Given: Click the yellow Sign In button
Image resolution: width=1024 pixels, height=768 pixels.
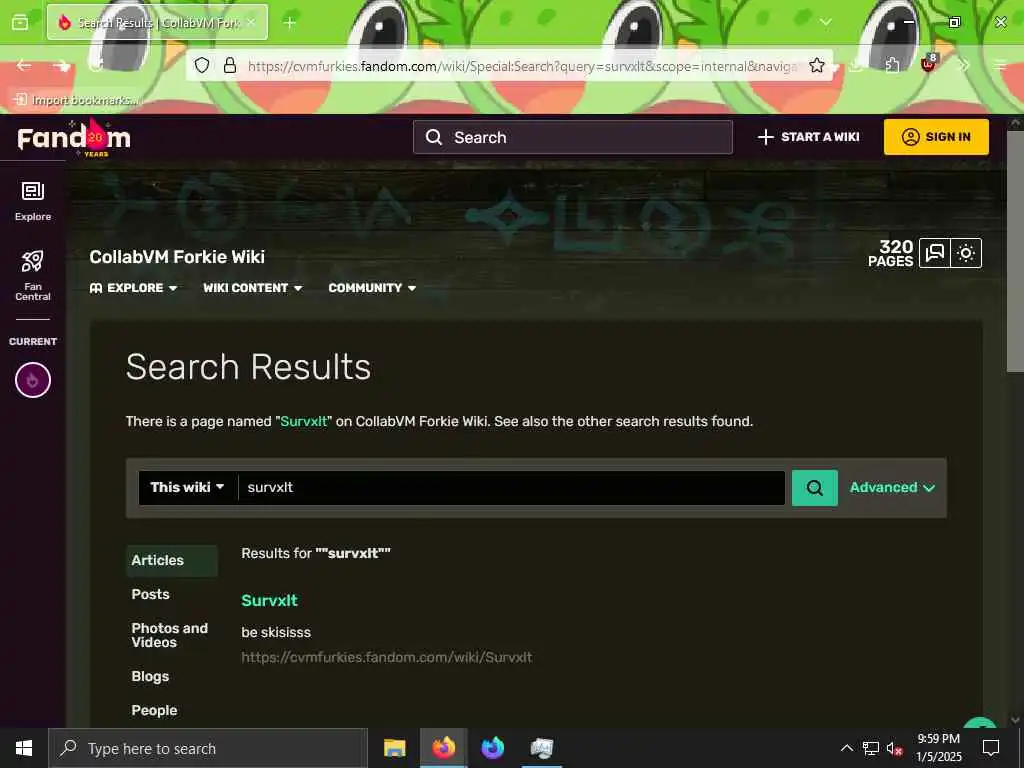Looking at the screenshot, I should pyautogui.click(x=936, y=137).
